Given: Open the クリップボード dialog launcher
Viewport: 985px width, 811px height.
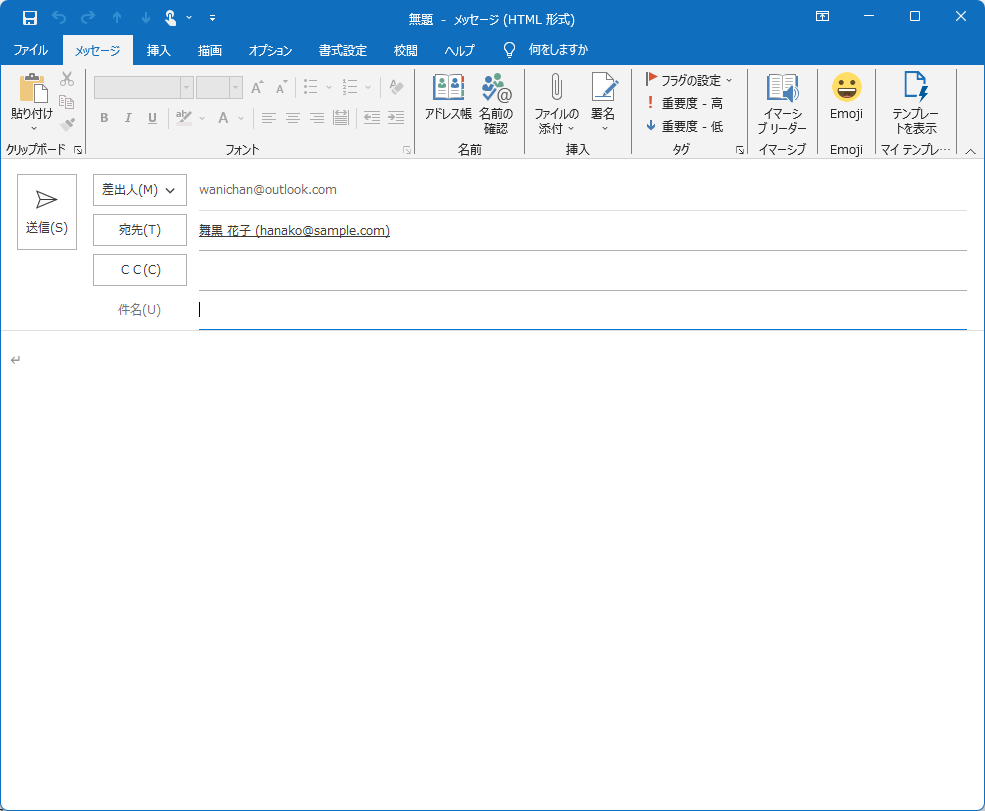Looking at the screenshot, I should [x=78, y=150].
